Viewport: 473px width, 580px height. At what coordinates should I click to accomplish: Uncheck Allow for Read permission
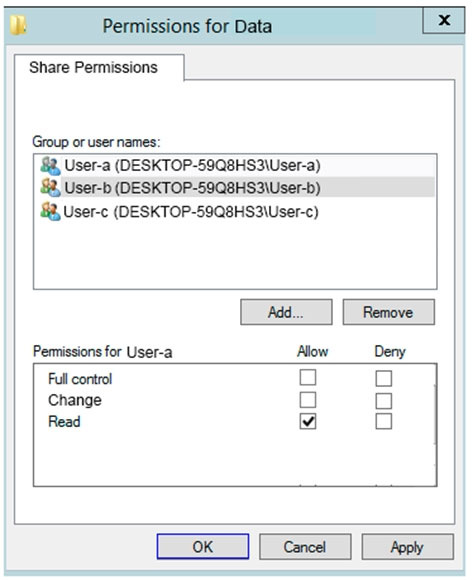pos(308,421)
